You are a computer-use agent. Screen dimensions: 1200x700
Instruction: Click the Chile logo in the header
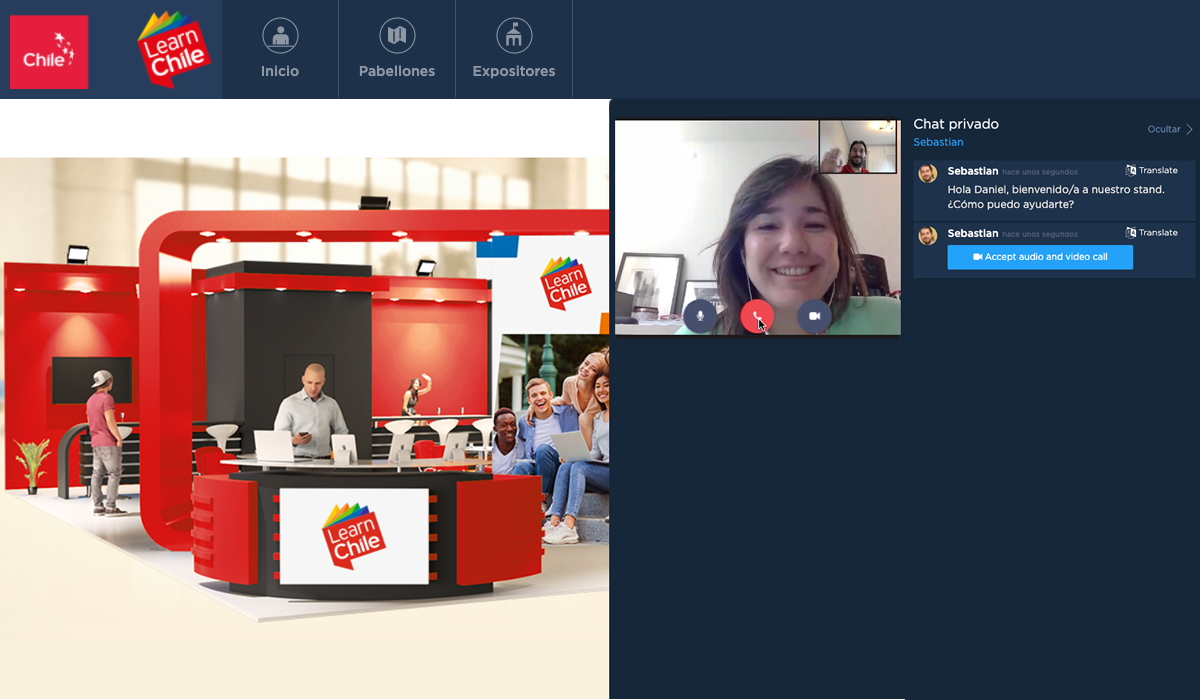point(49,52)
